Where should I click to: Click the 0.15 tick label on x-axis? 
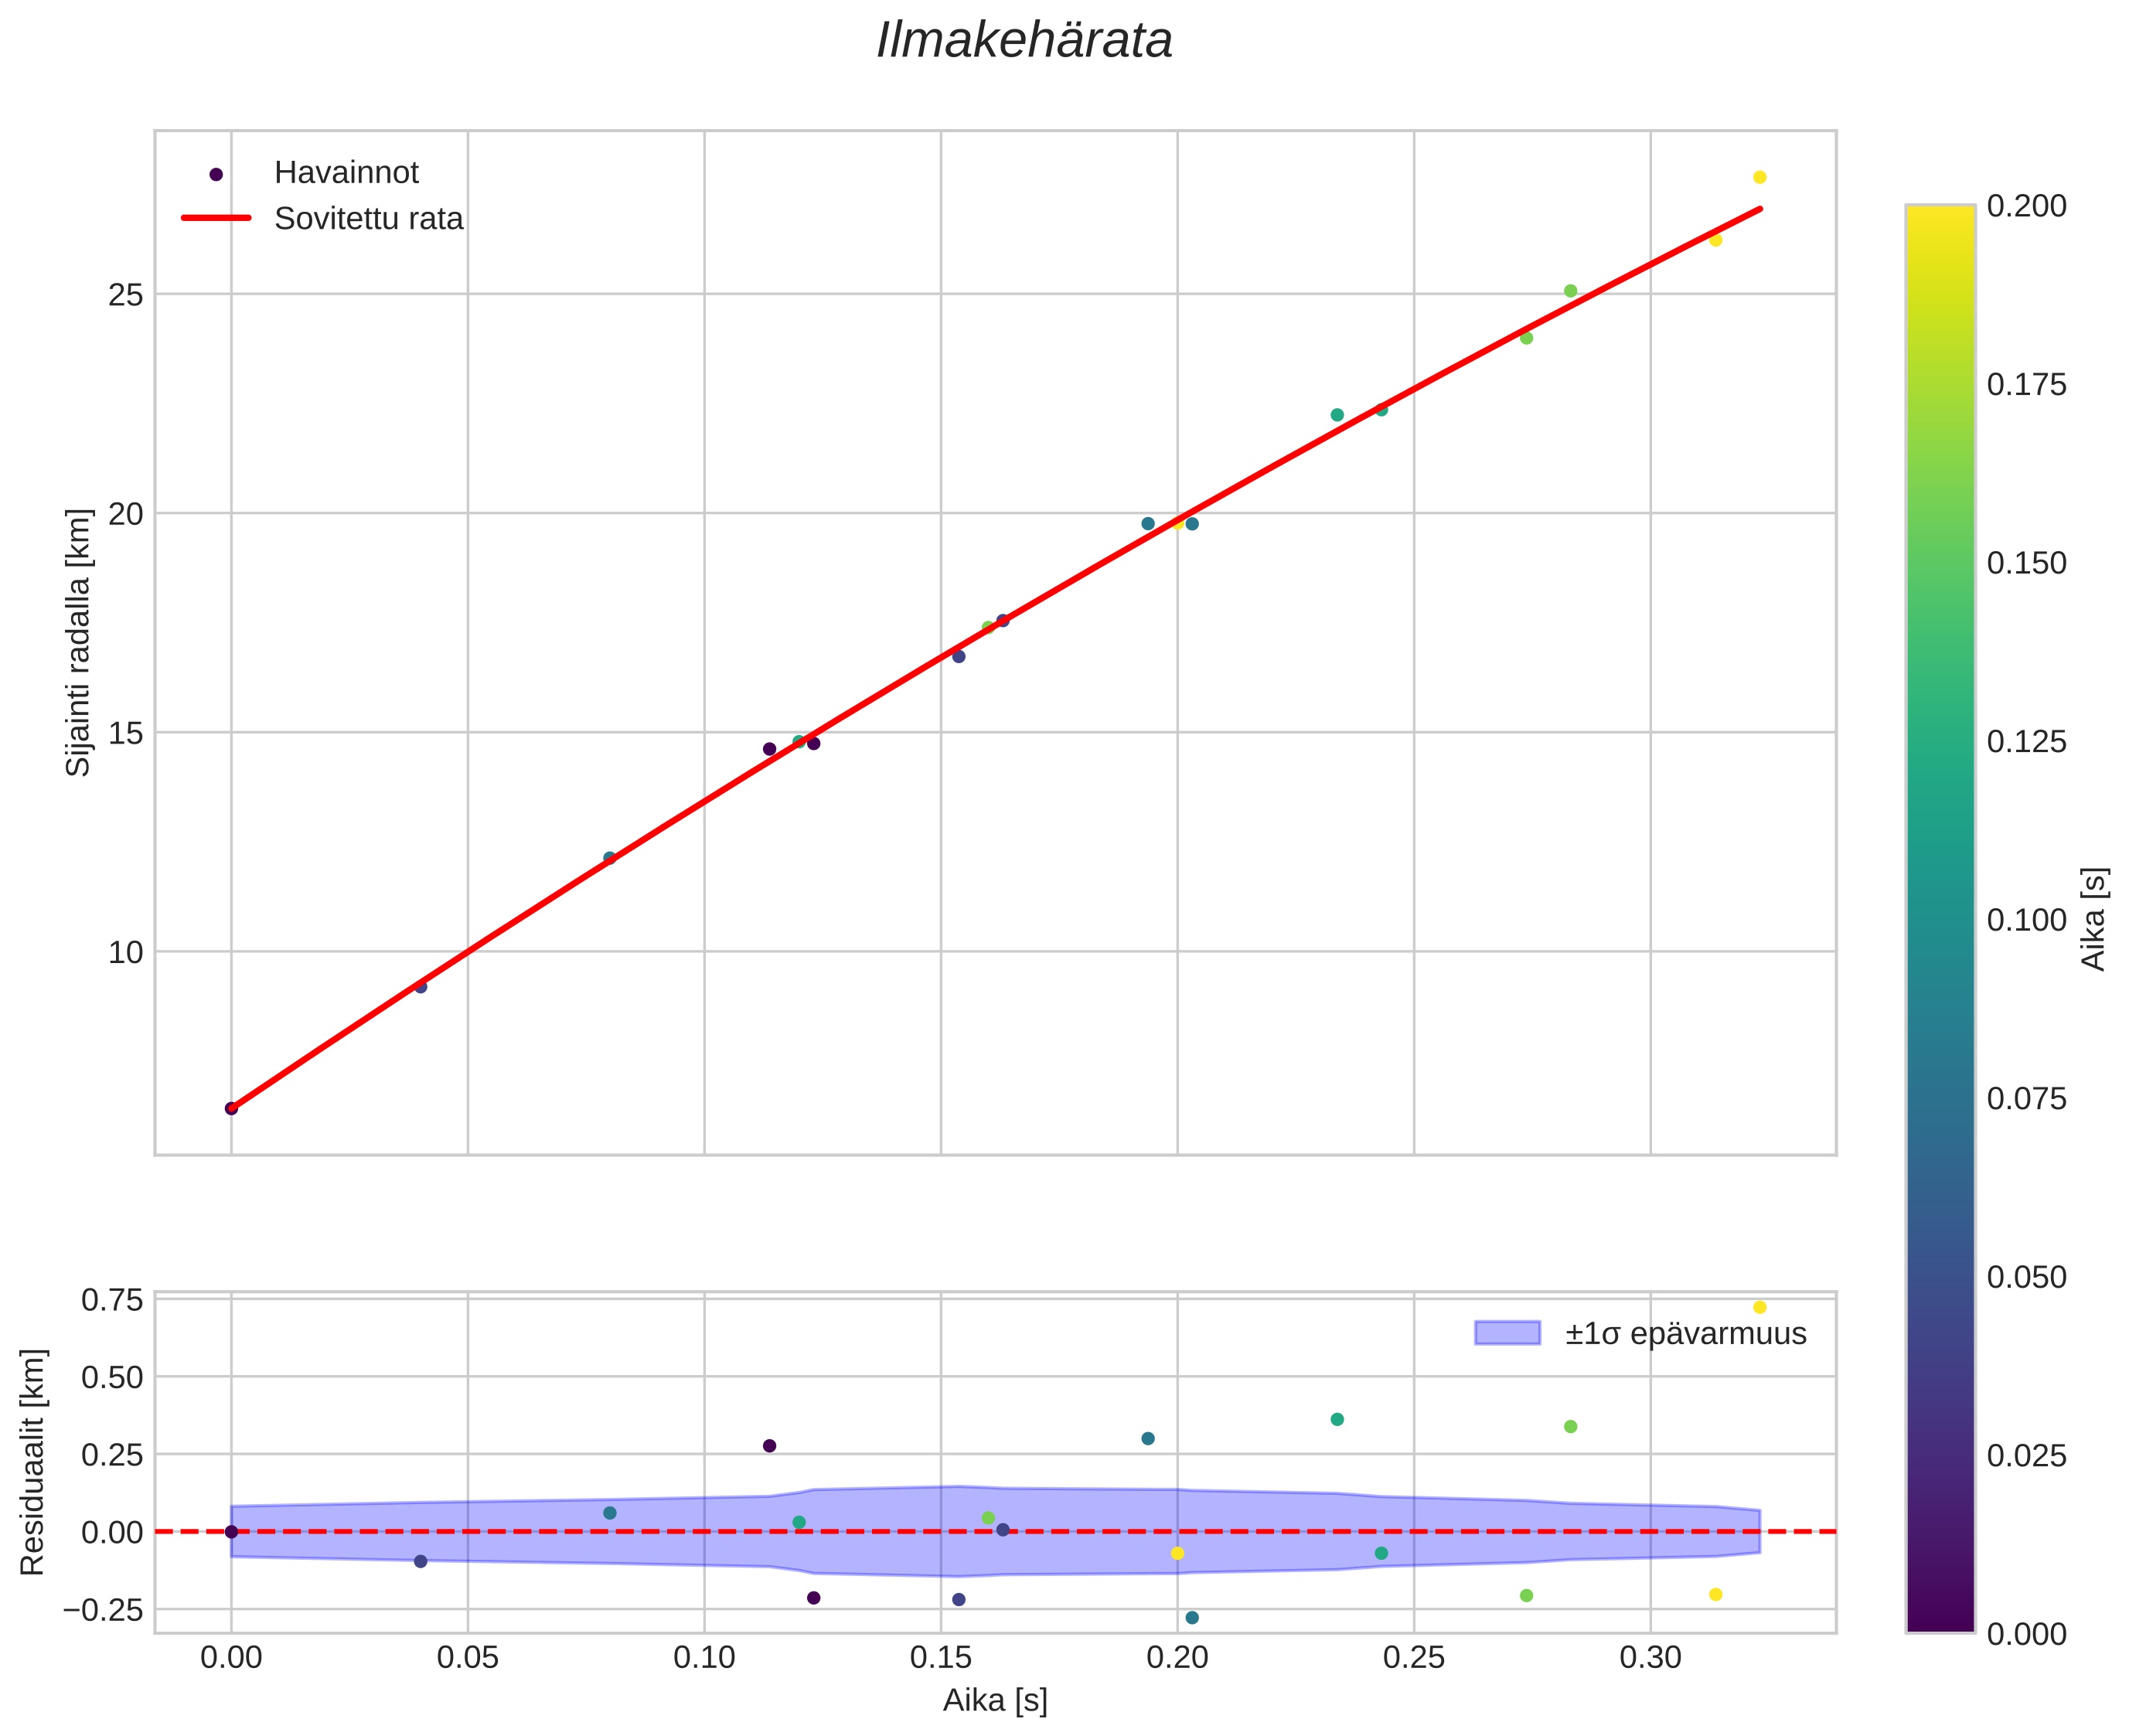pyautogui.click(x=940, y=1658)
